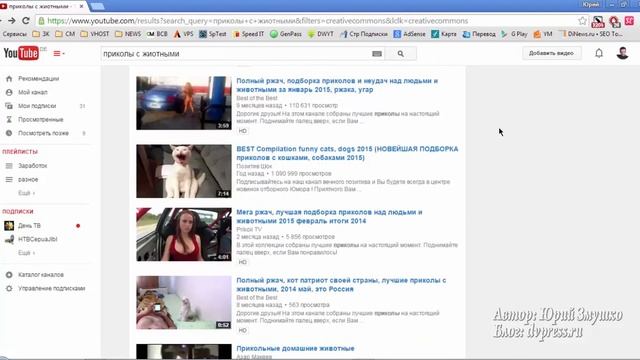Open 'BEST Compilation funny cats, dogs 2015' video
The width and height of the screenshot is (640, 360).
tap(347, 153)
